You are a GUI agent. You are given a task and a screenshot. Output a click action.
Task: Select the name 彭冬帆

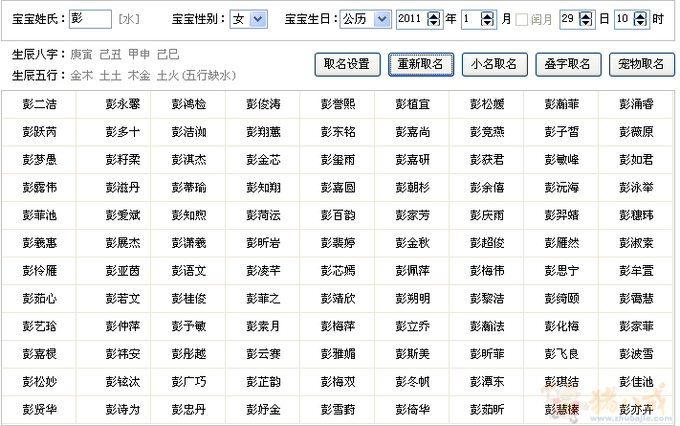(x=412, y=382)
